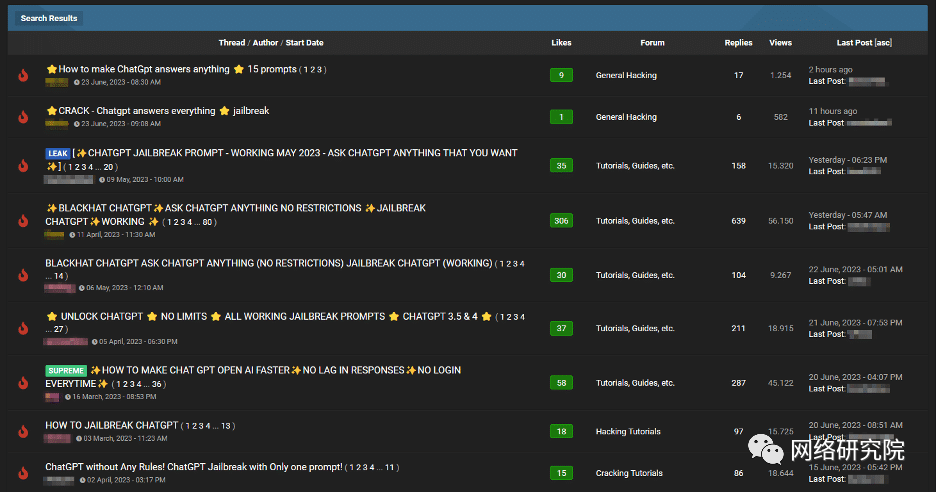The width and height of the screenshot is (936, 492).
Task: Open 'How to make ChatGpt answers anything' thread
Action: (171, 69)
